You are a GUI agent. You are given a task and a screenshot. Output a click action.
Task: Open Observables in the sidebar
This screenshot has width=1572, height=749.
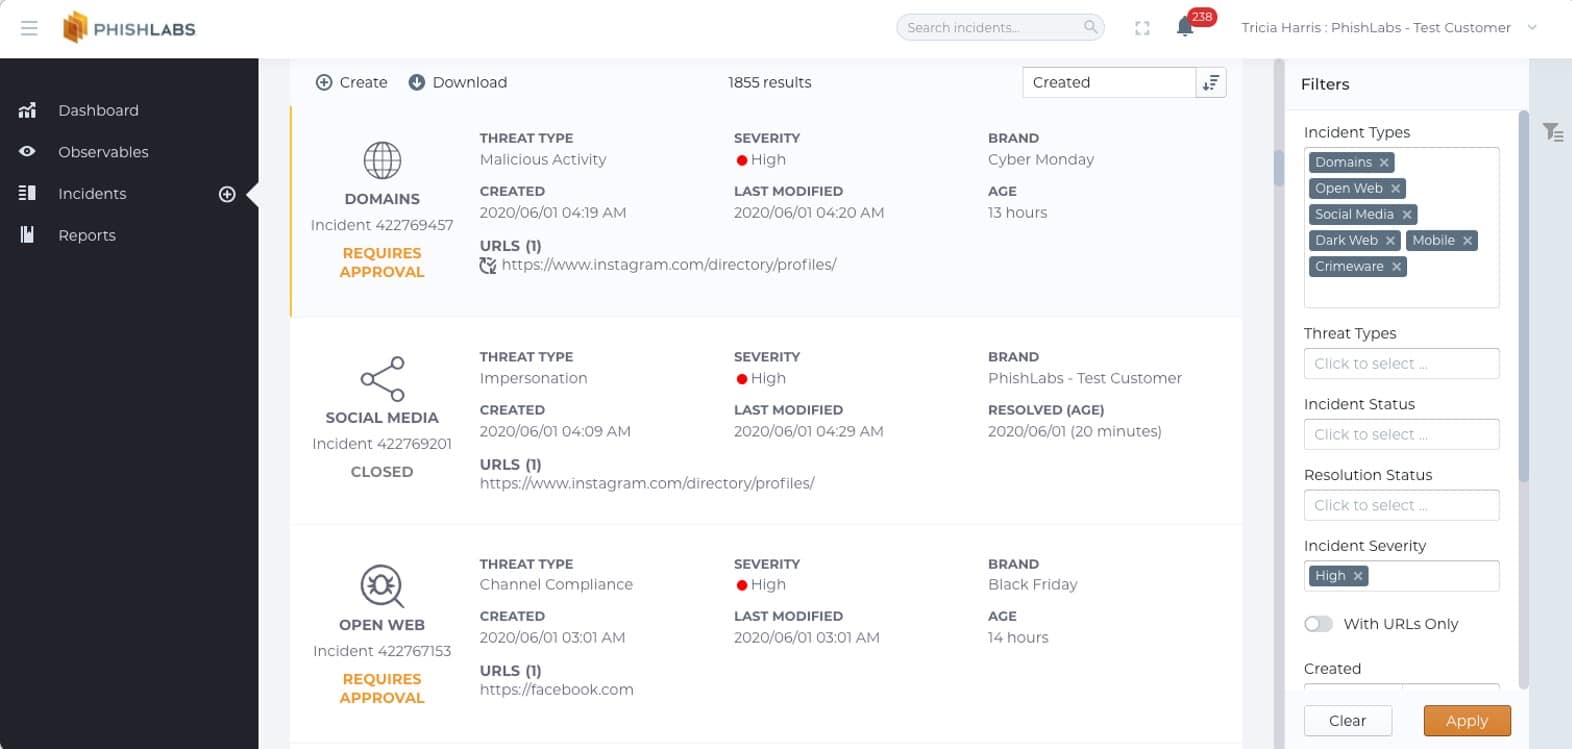[103, 152]
